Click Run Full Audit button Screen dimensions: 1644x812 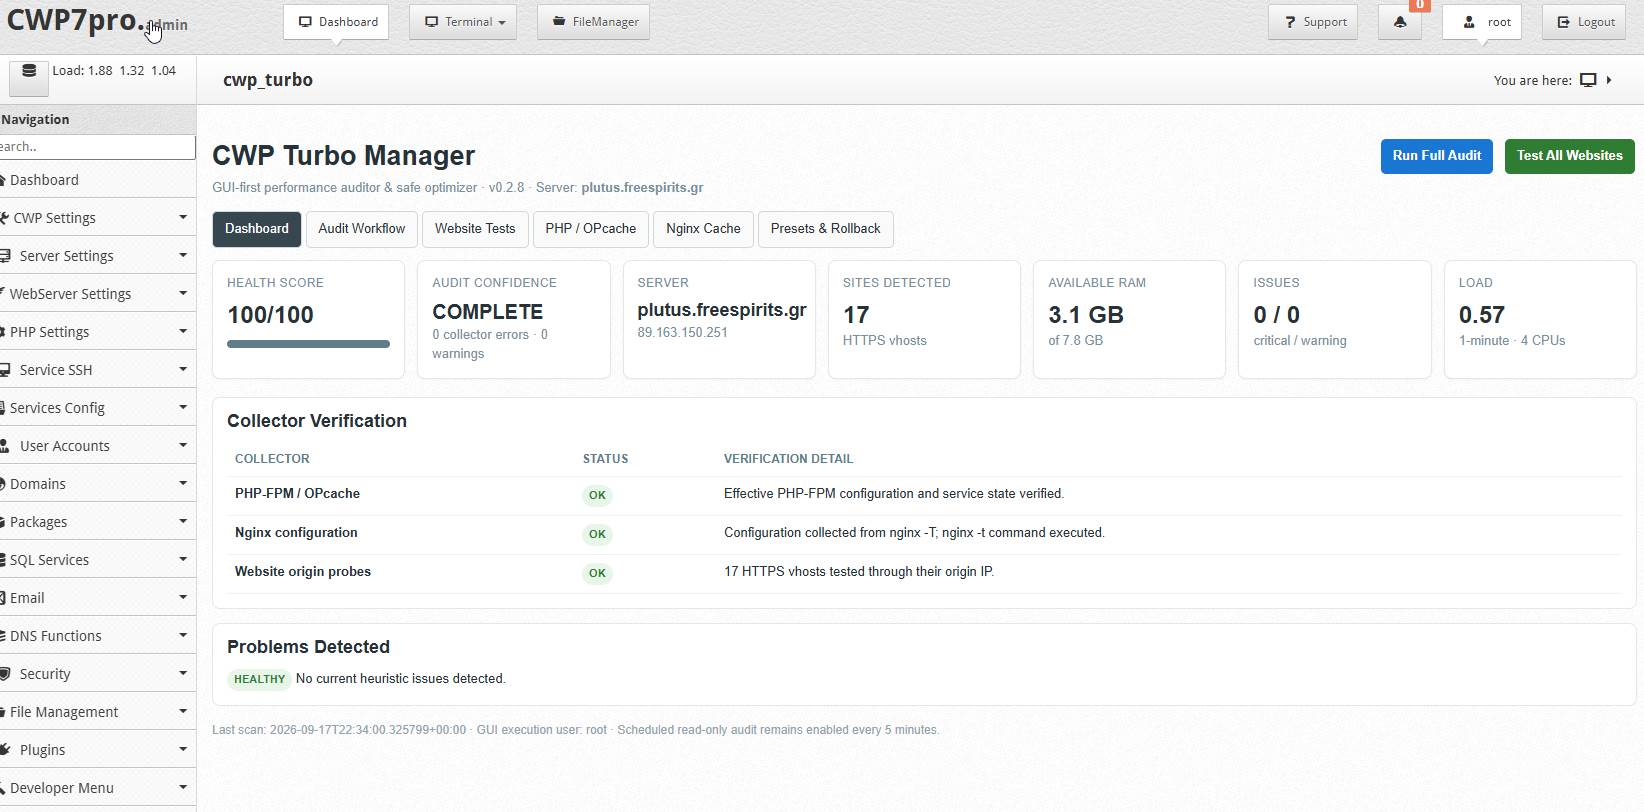pos(1437,156)
